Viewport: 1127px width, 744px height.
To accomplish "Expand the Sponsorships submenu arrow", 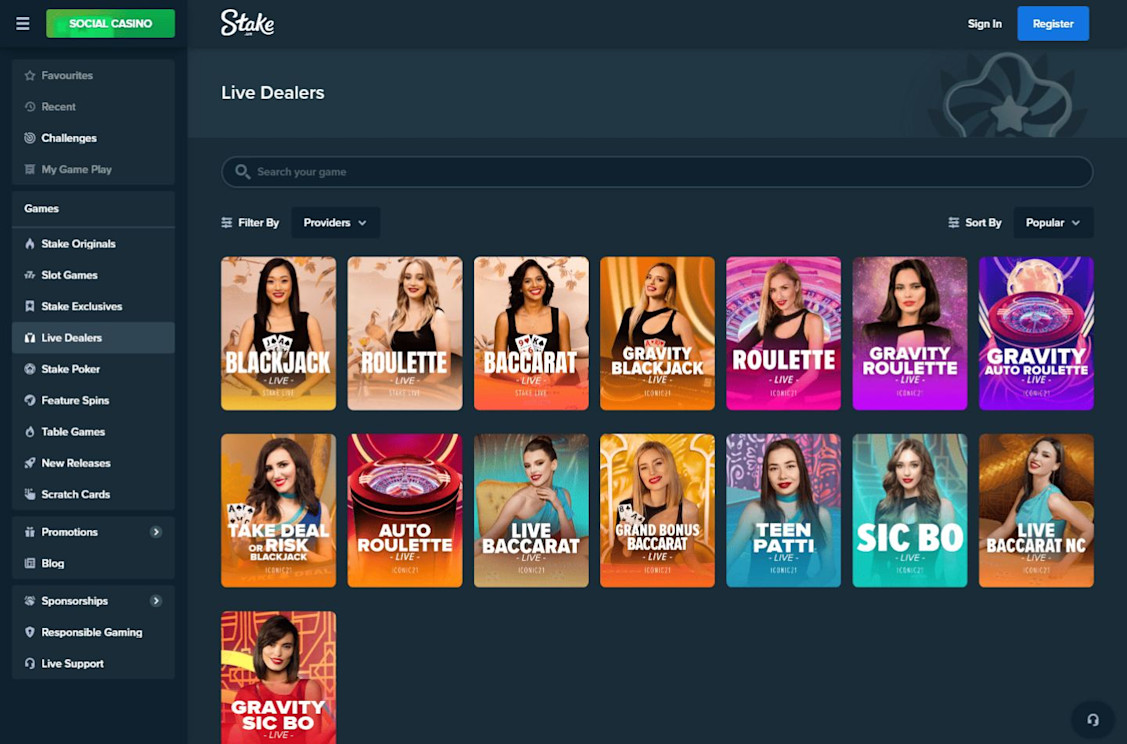I will (x=156, y=601).
